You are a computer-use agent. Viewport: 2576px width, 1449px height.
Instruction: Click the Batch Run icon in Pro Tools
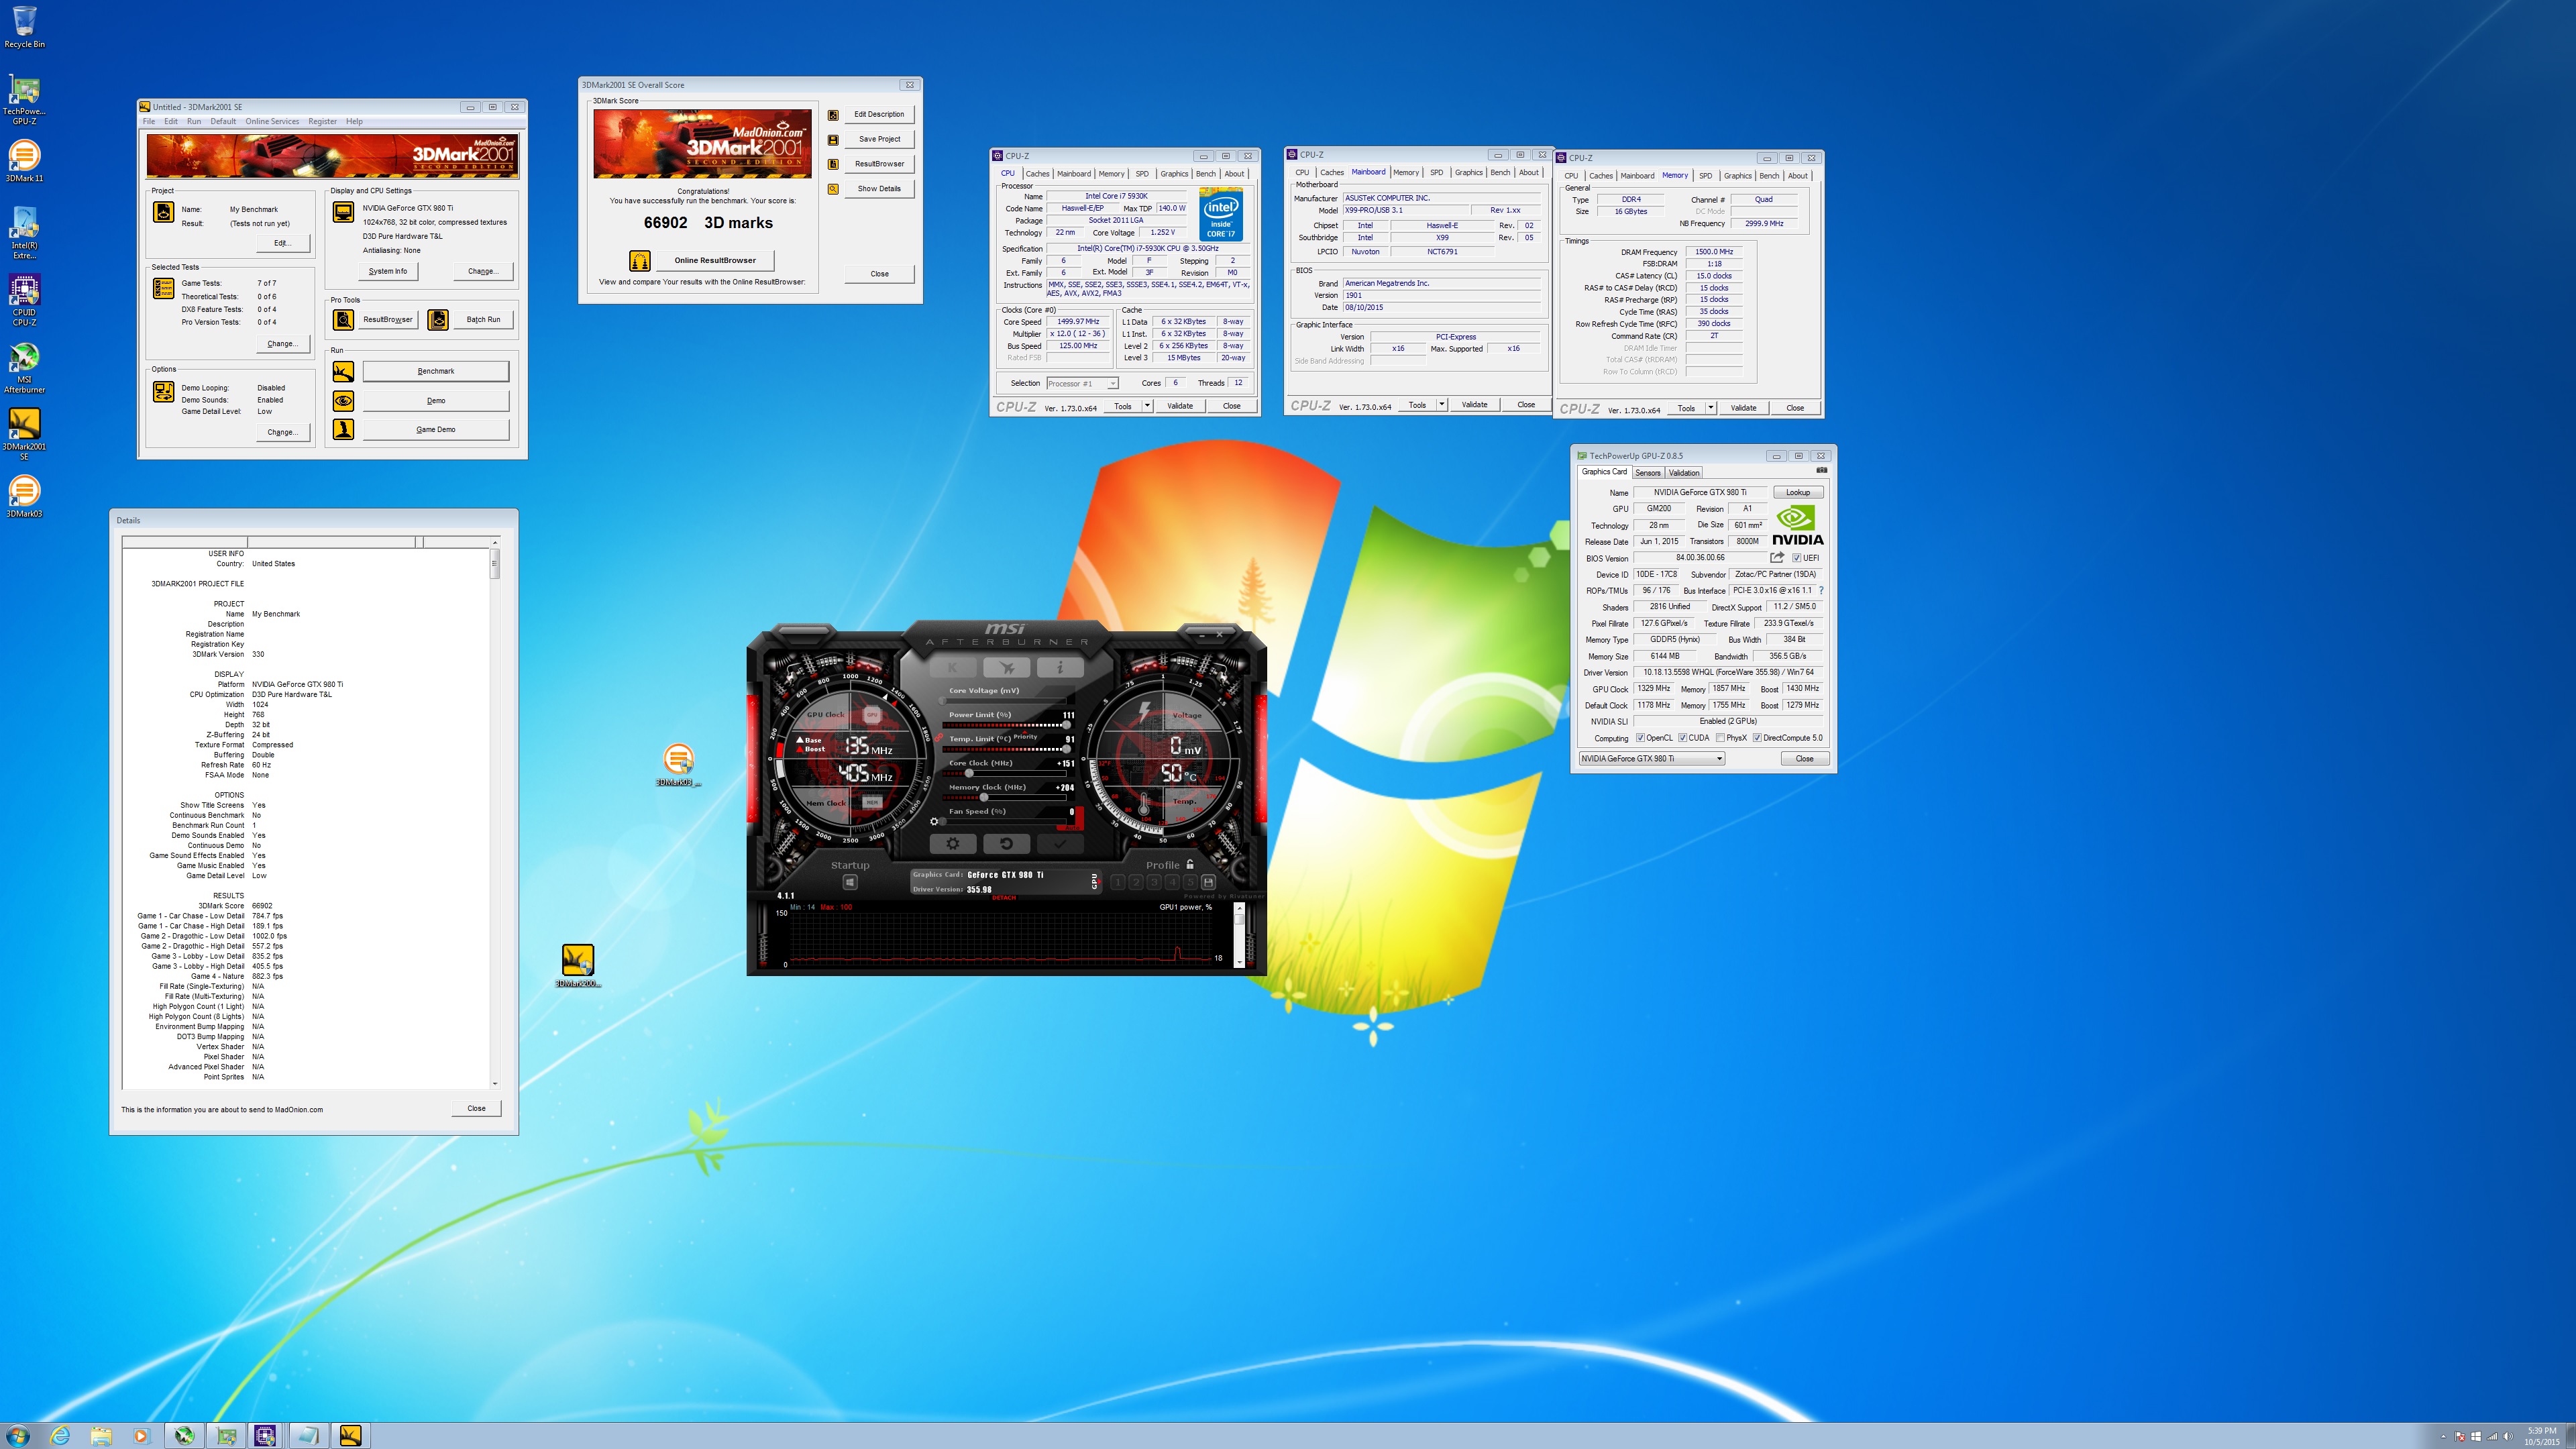coord(438,319)
